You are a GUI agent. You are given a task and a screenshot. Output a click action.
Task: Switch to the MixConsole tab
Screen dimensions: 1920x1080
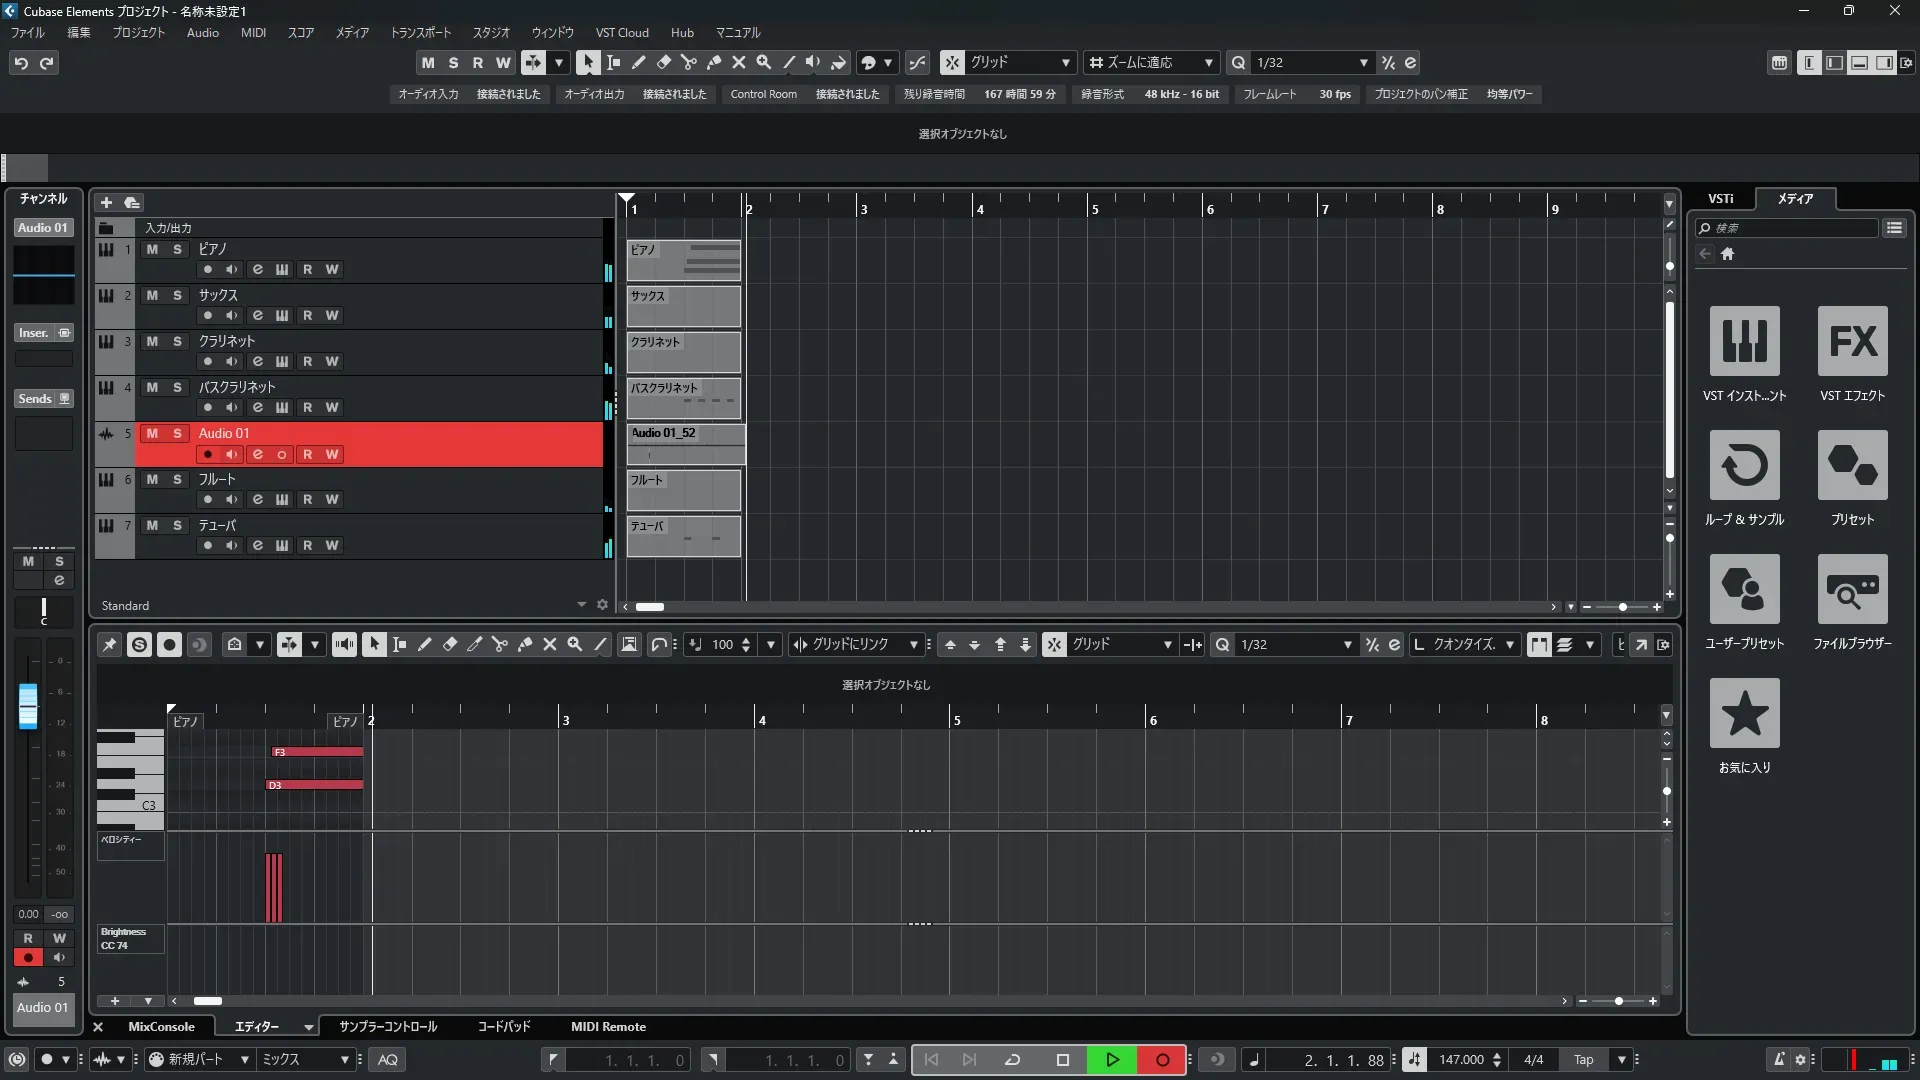click(161, 1026)
